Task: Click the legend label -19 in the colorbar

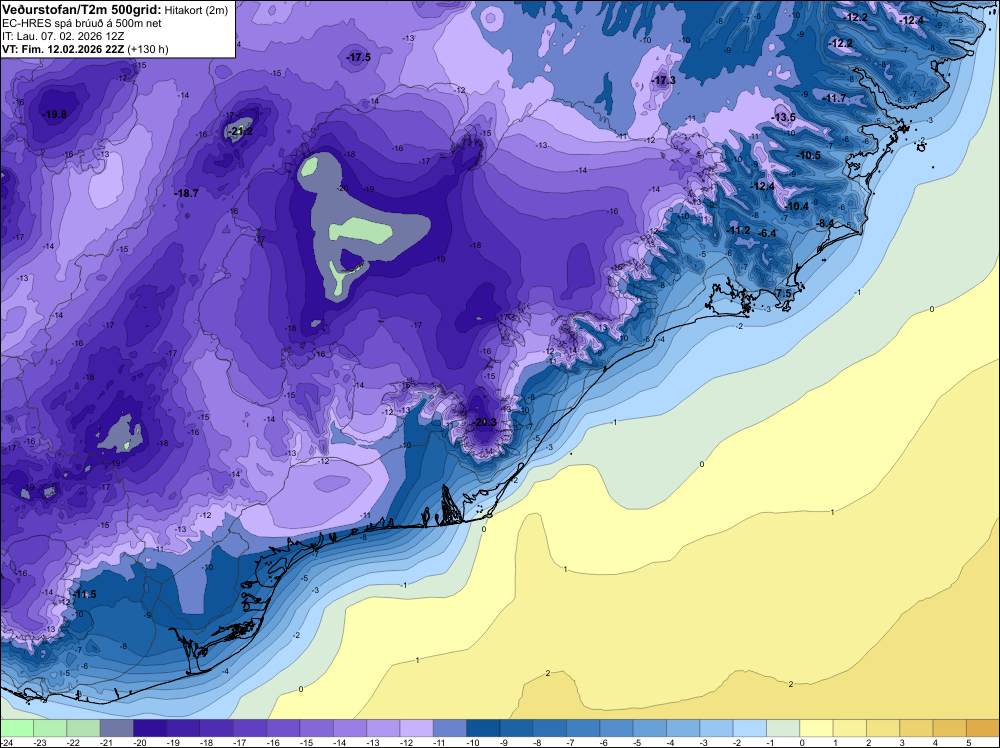Action: click(x=173, y=742)
